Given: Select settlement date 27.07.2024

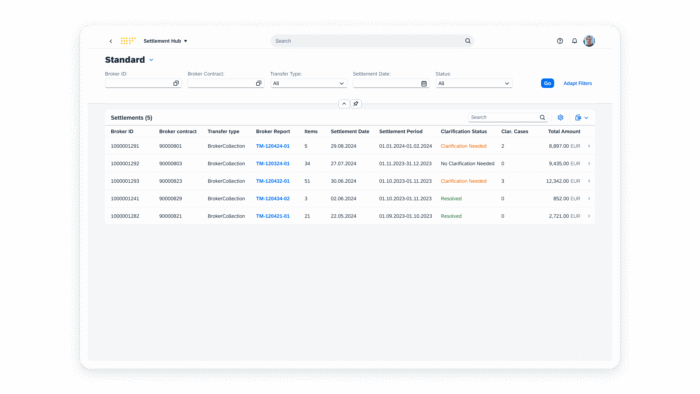Looking at the screenshot, I should 343,164.
